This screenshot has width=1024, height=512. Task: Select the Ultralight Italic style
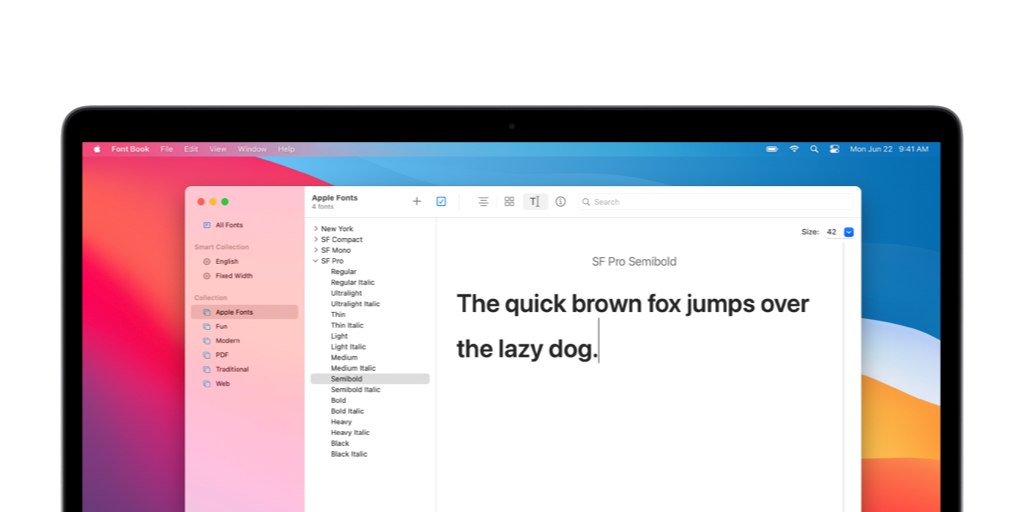pyautogui.click(x=355, y=304)
